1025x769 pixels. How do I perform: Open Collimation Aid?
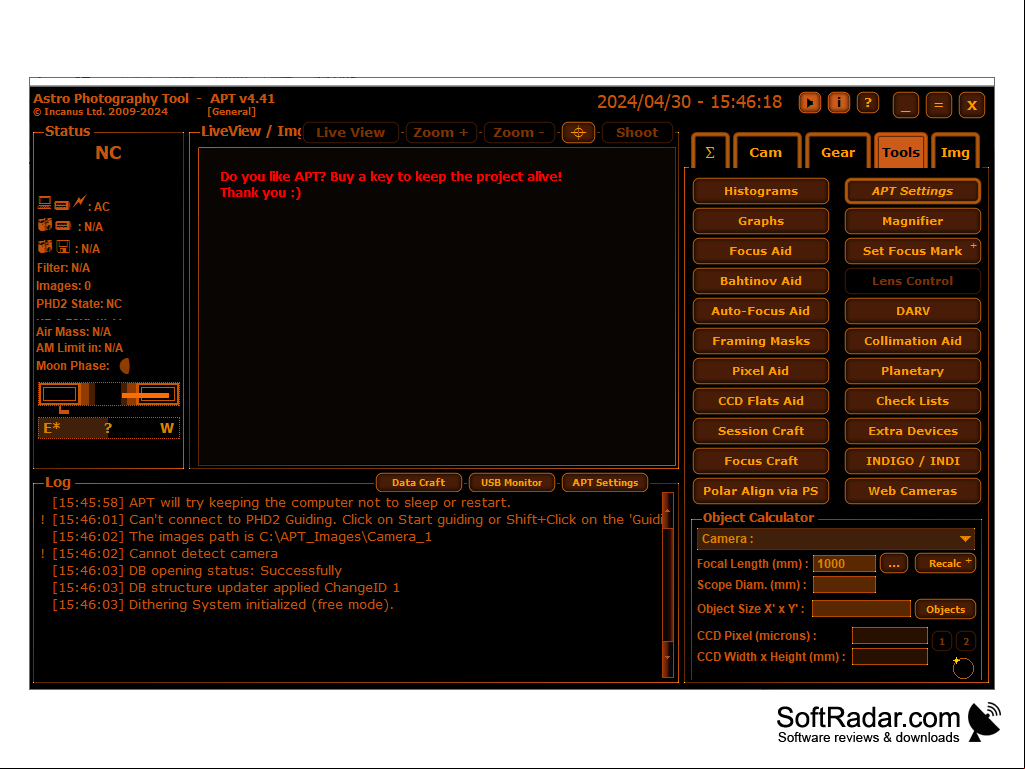(913, 341)
